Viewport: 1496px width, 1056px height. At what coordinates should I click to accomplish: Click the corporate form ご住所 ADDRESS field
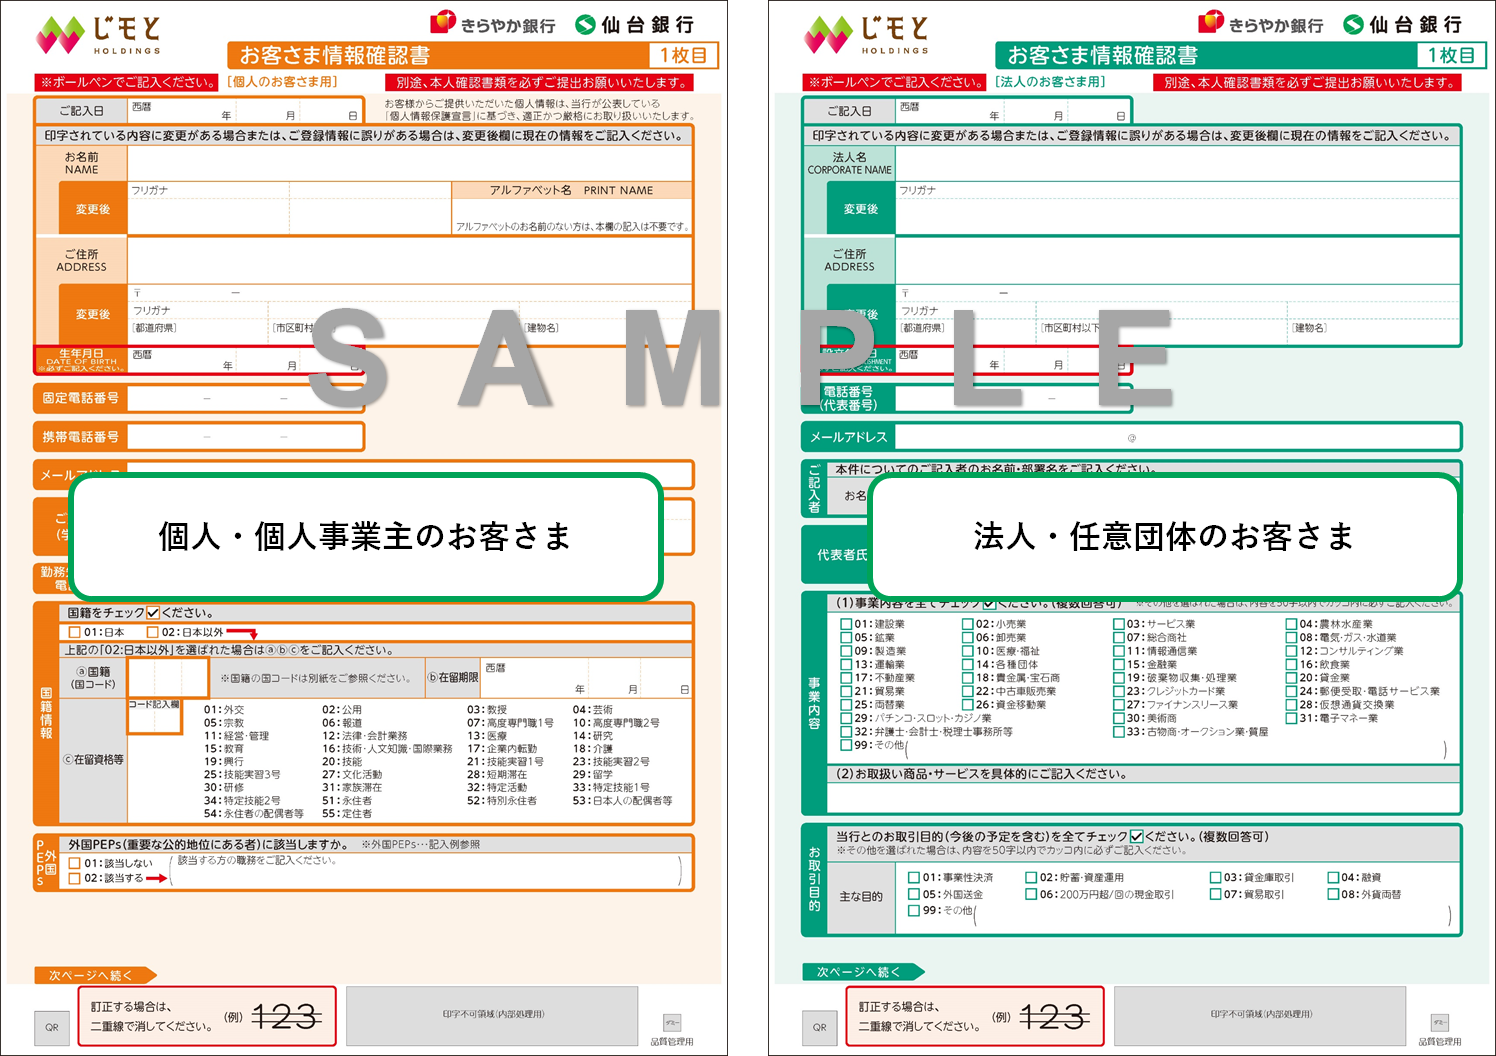coord(1177,260)
